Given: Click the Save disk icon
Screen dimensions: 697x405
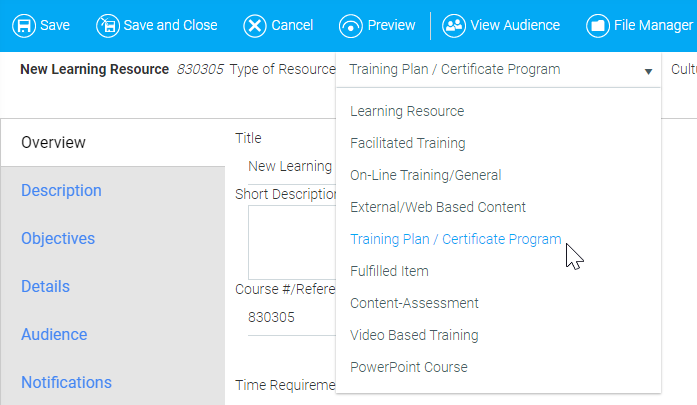Looking at the screenshot, I should pyautogui.click(x=22, y=25).
